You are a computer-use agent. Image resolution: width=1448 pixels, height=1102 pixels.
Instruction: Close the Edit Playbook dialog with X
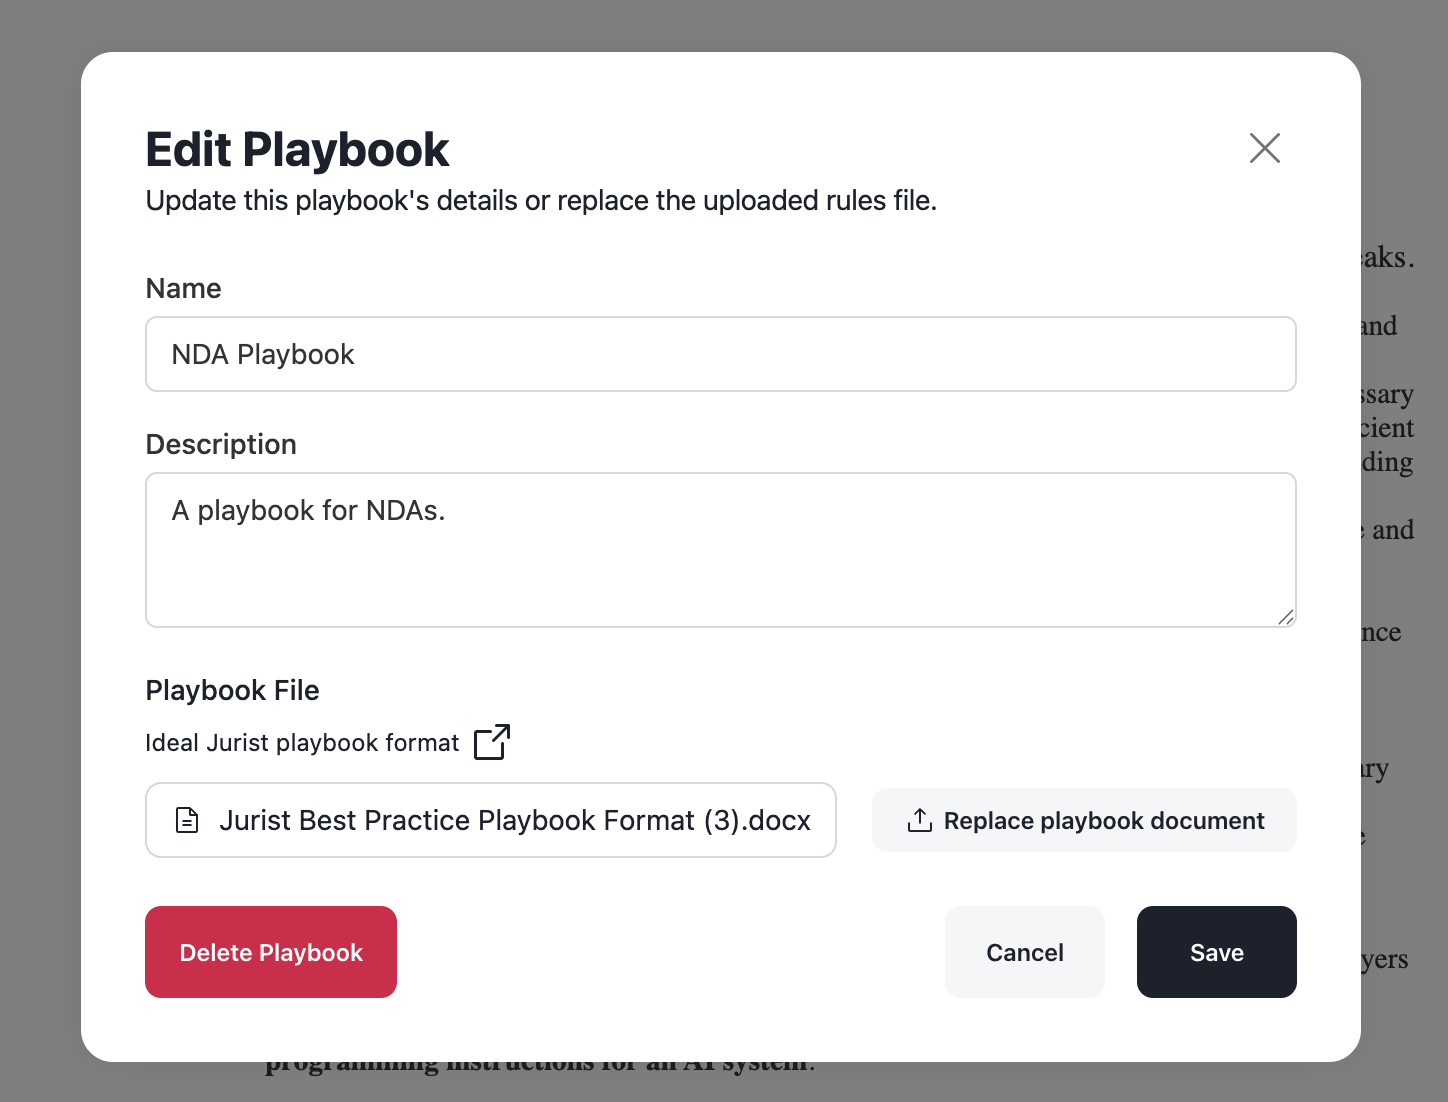pyautogui.click(x=1265, y=148)
